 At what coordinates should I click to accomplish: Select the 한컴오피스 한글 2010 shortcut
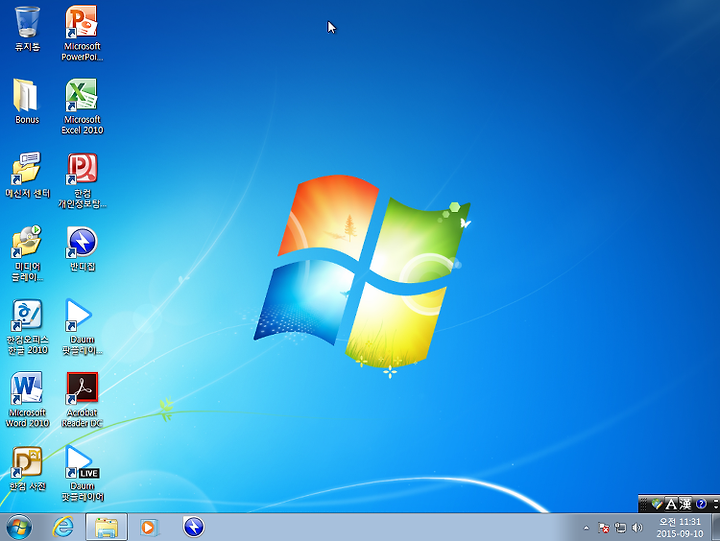tap(27, 327)
